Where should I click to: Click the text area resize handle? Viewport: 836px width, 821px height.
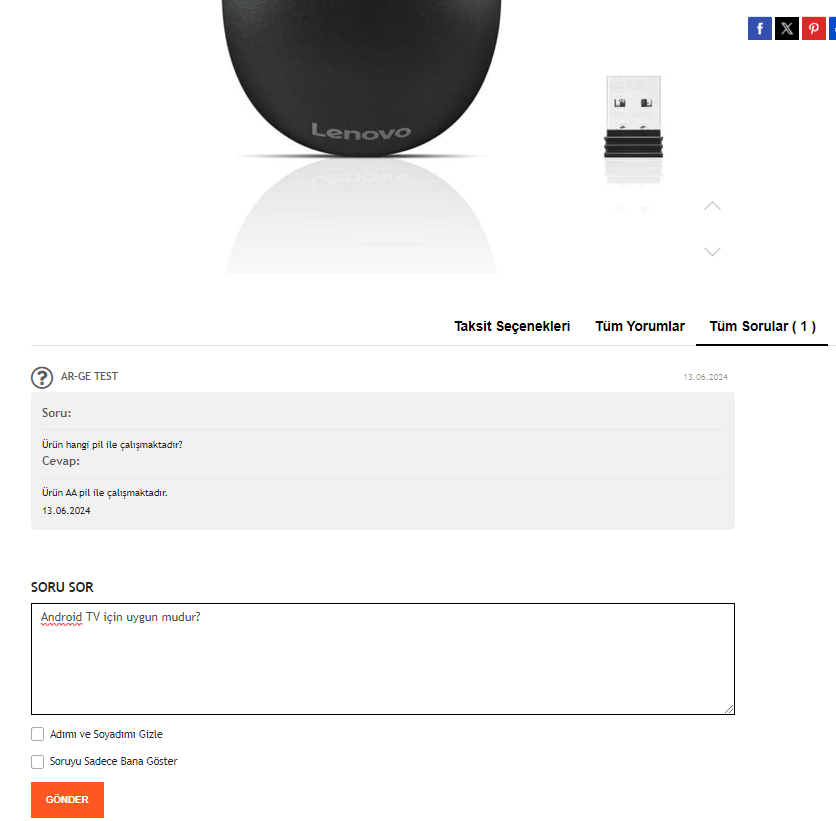click(729, 709)
